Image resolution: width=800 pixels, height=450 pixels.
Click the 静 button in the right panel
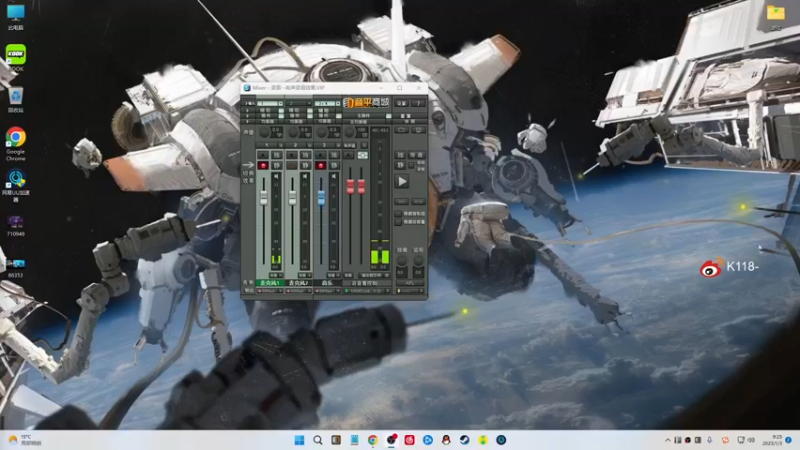(400, 165)
